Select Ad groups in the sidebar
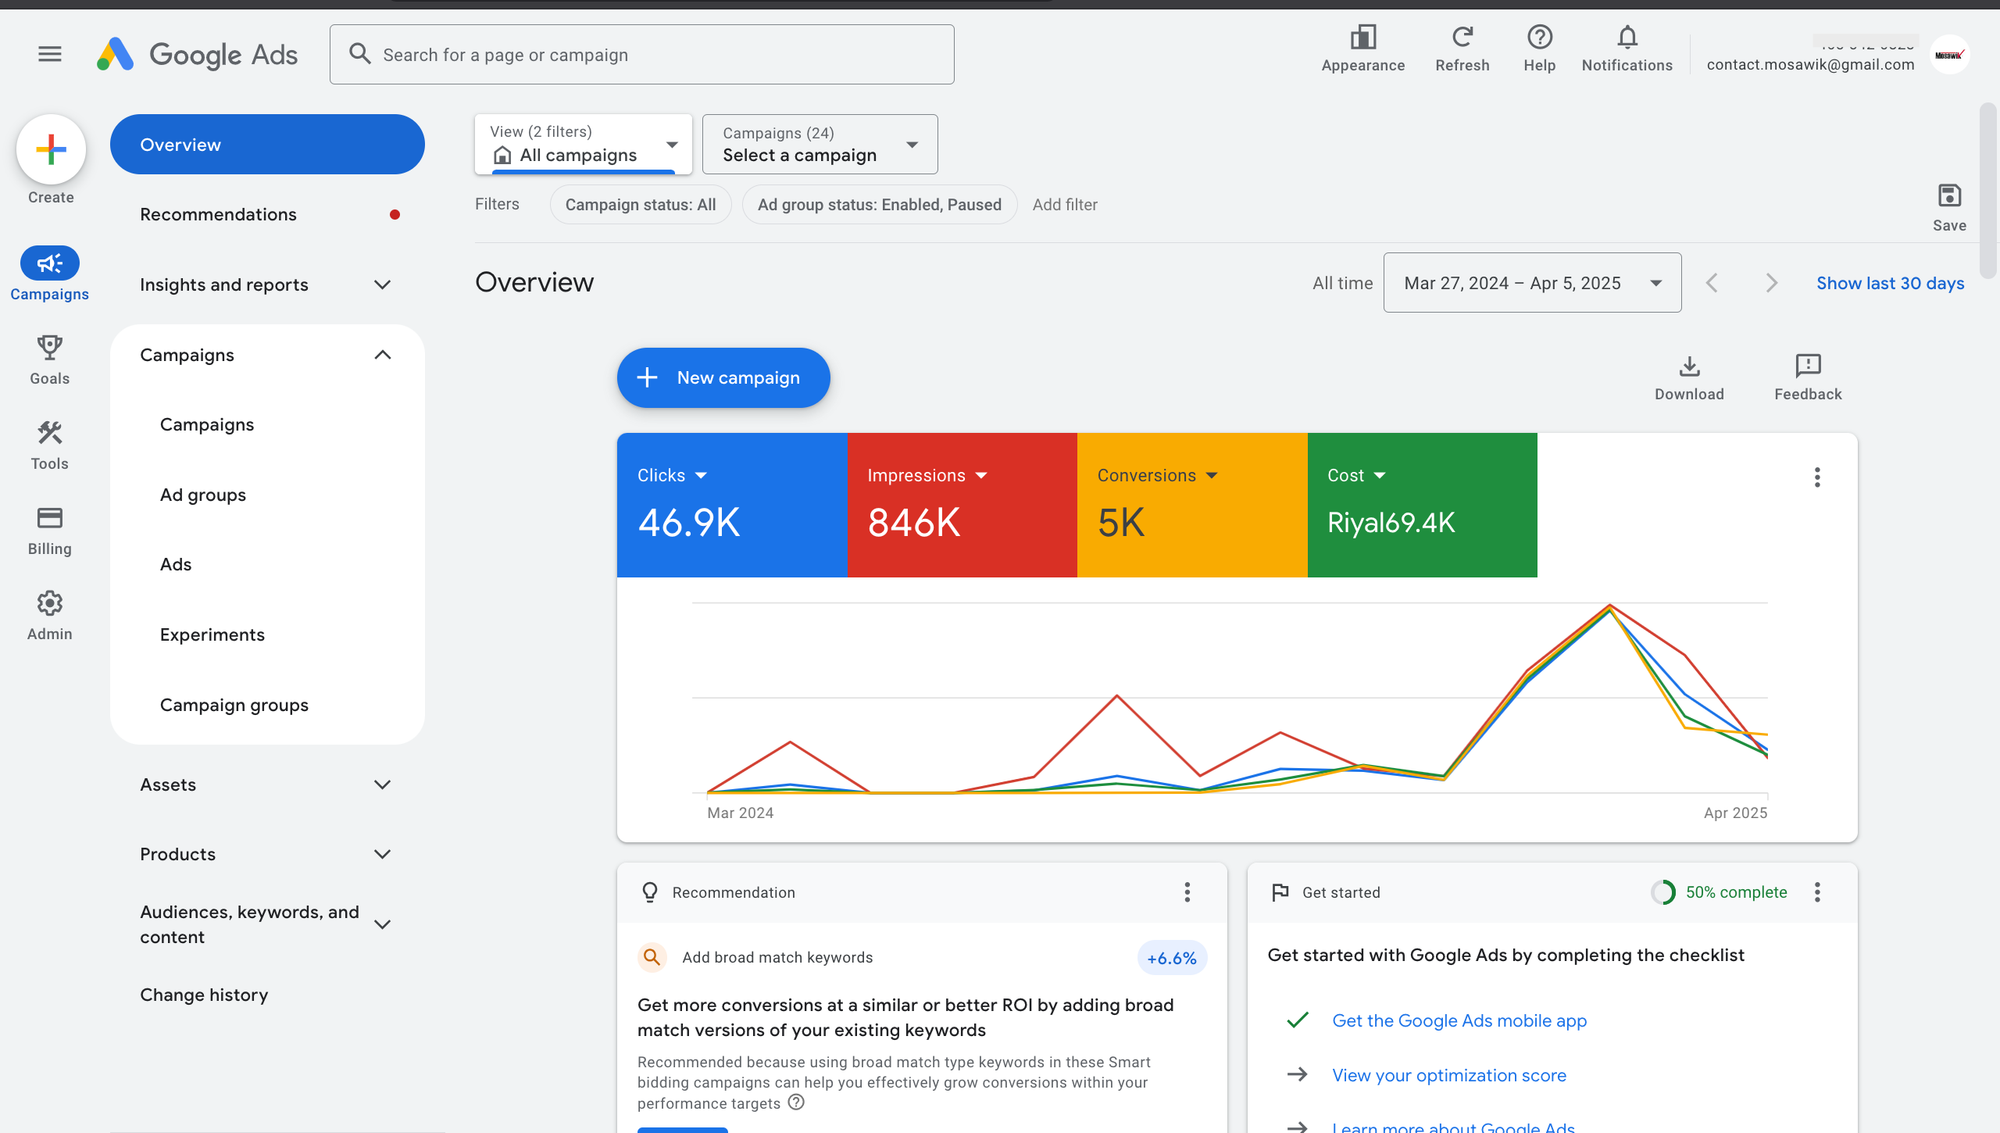 (203, 495)
